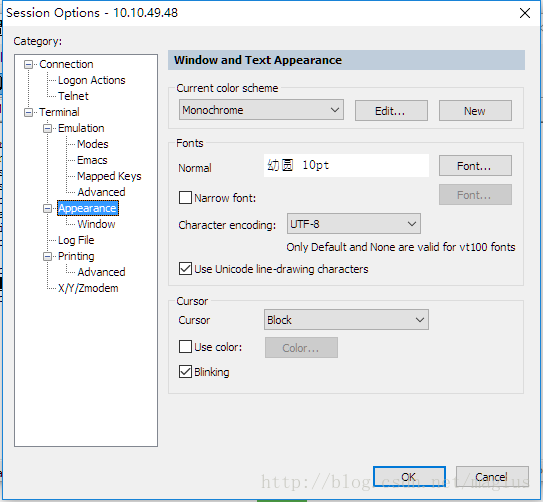Screen dimensions: 543x502
Task: Click the Cancel button
Action: [492, 477]
